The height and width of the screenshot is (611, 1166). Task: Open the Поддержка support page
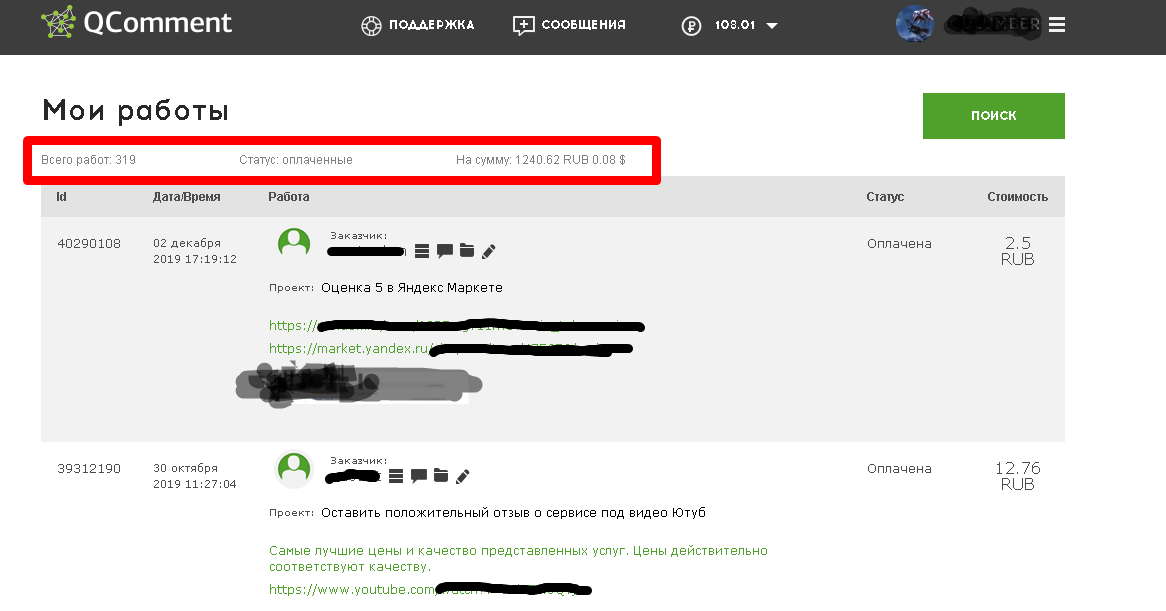(x=417, y=25)
